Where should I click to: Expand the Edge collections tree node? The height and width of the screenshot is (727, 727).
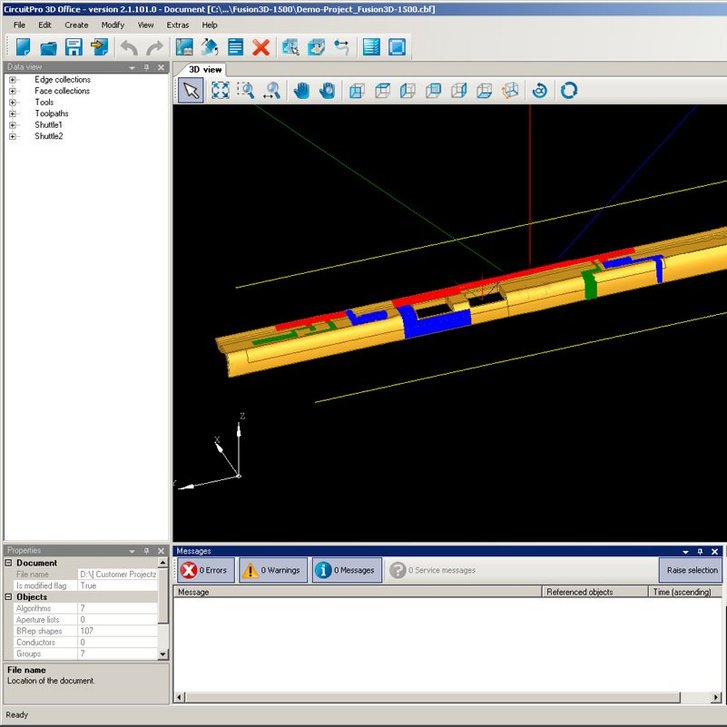[13, 80]
